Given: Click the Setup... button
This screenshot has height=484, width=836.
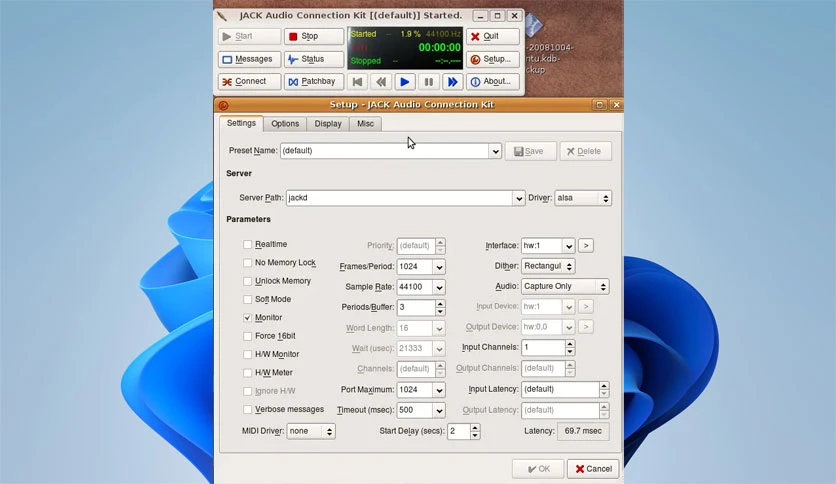Looking at the screenshot, I should pyautogui.click(x=493, y=59).
